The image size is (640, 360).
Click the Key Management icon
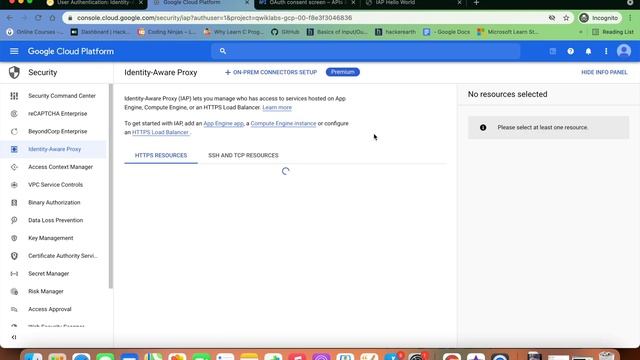click(x=14, y=238)
